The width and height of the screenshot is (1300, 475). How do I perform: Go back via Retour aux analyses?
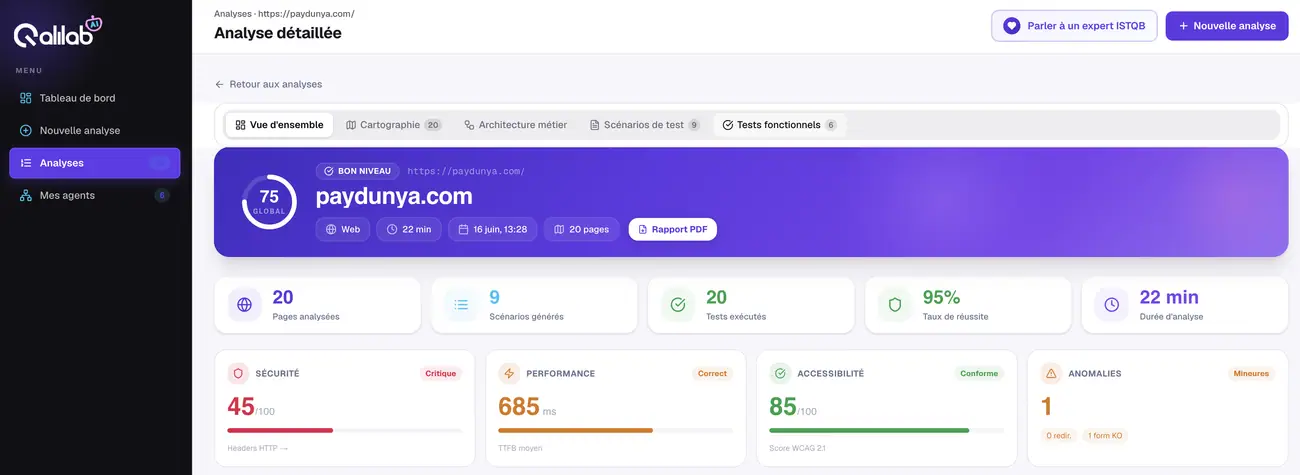pyautogui.click(x=268, y=84)
